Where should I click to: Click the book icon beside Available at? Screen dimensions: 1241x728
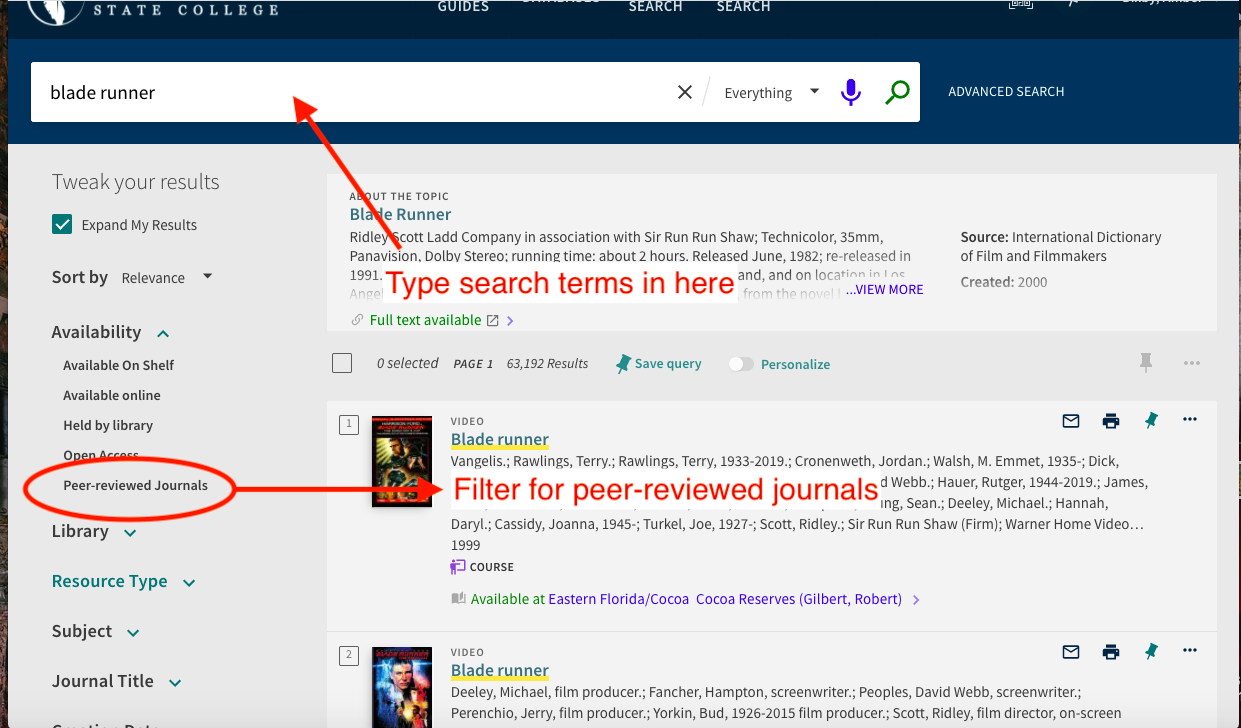click(x=458, y=599)
